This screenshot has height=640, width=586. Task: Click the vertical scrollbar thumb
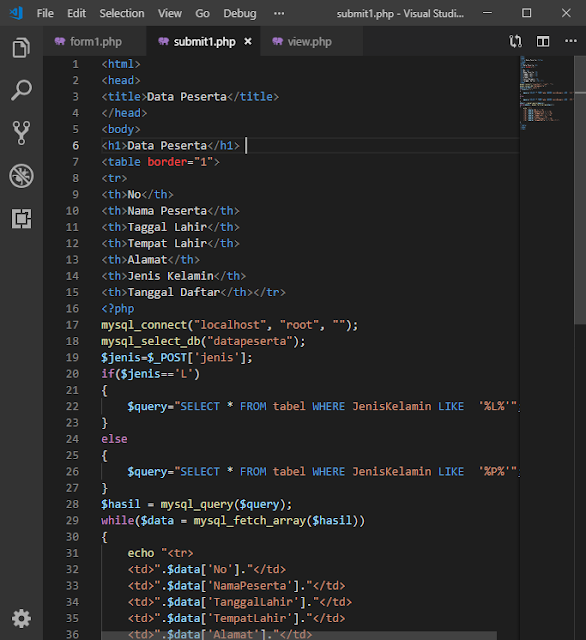(580, 190)
